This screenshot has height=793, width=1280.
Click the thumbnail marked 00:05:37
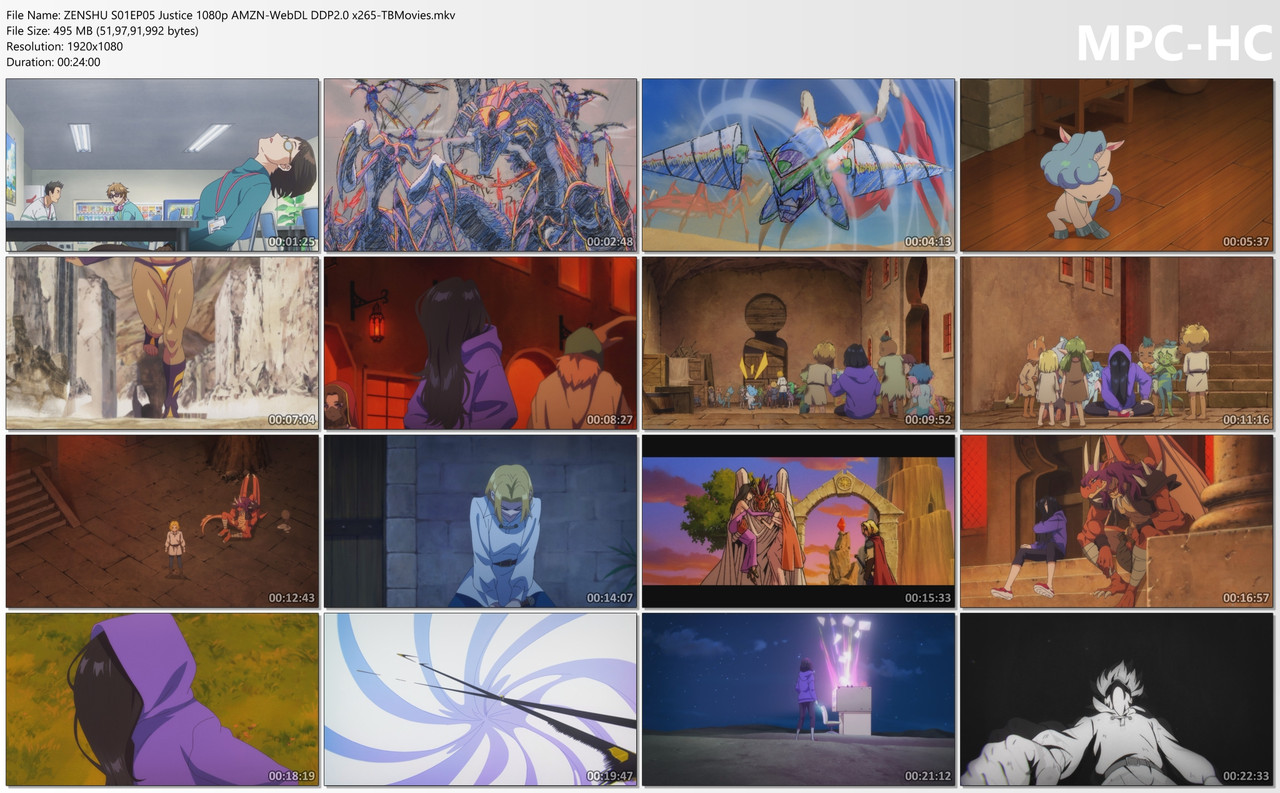(x=1116, y=165)
